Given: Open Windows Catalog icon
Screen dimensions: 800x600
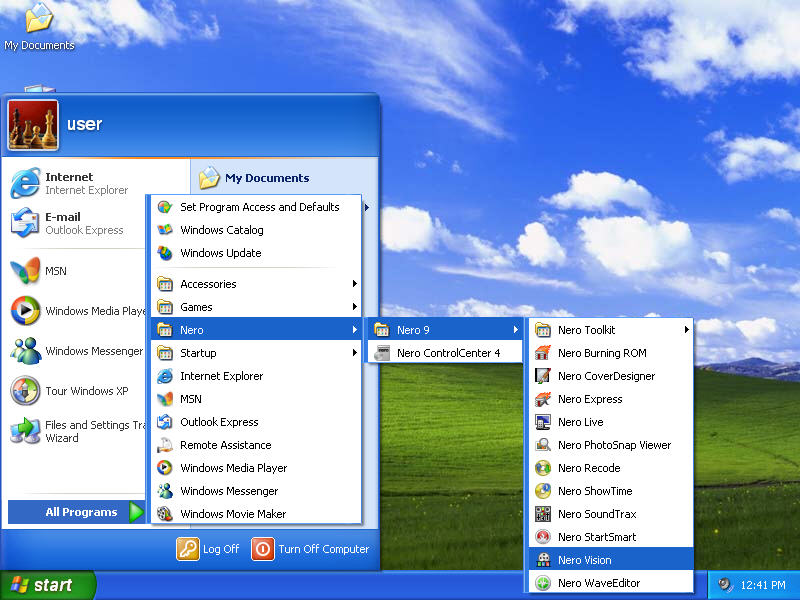Looking at the screenshot, I should [165, 230].
